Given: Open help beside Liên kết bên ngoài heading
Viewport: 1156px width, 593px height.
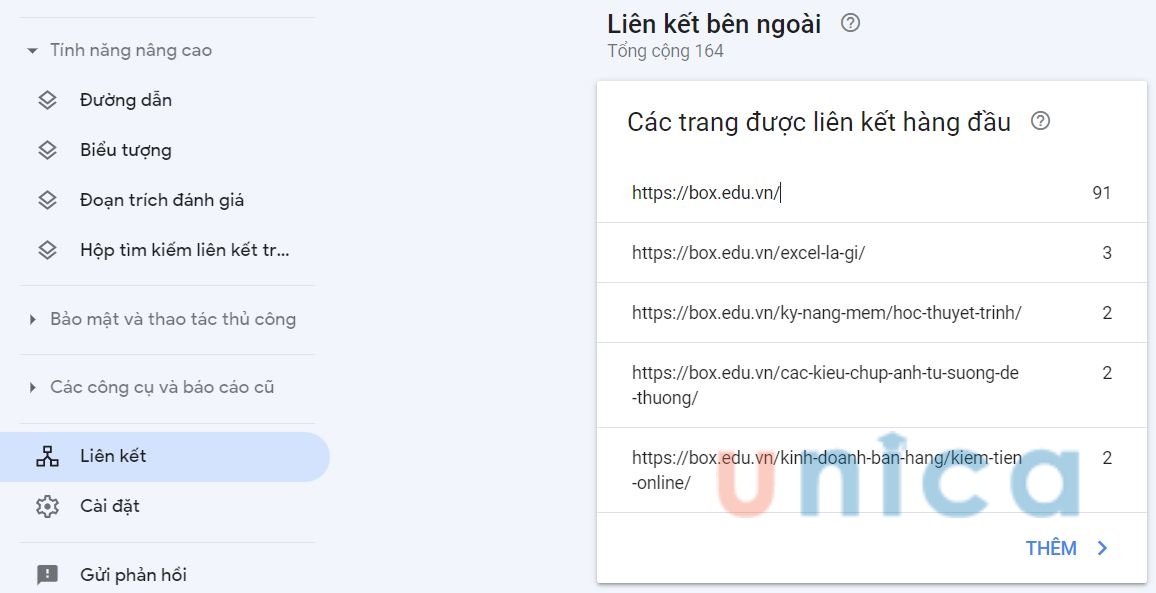Looking at the screenshot, I should (849, 23).
